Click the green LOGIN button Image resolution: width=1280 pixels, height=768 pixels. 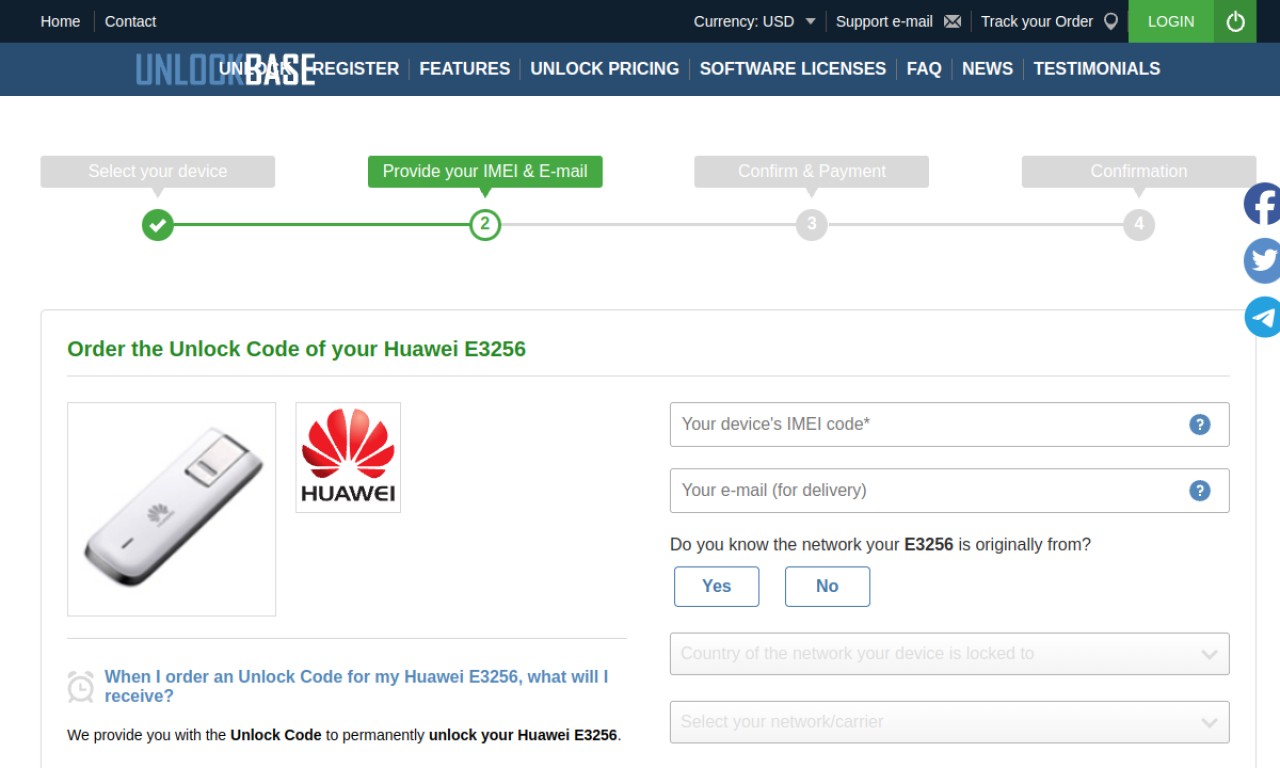click(x=1171, y=21)
